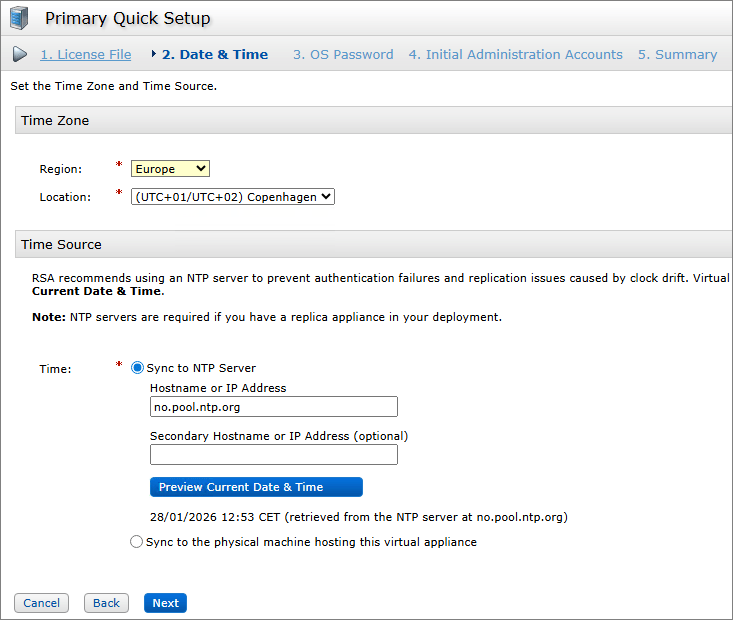Go to step 1. License File

[x=86, y=55]
